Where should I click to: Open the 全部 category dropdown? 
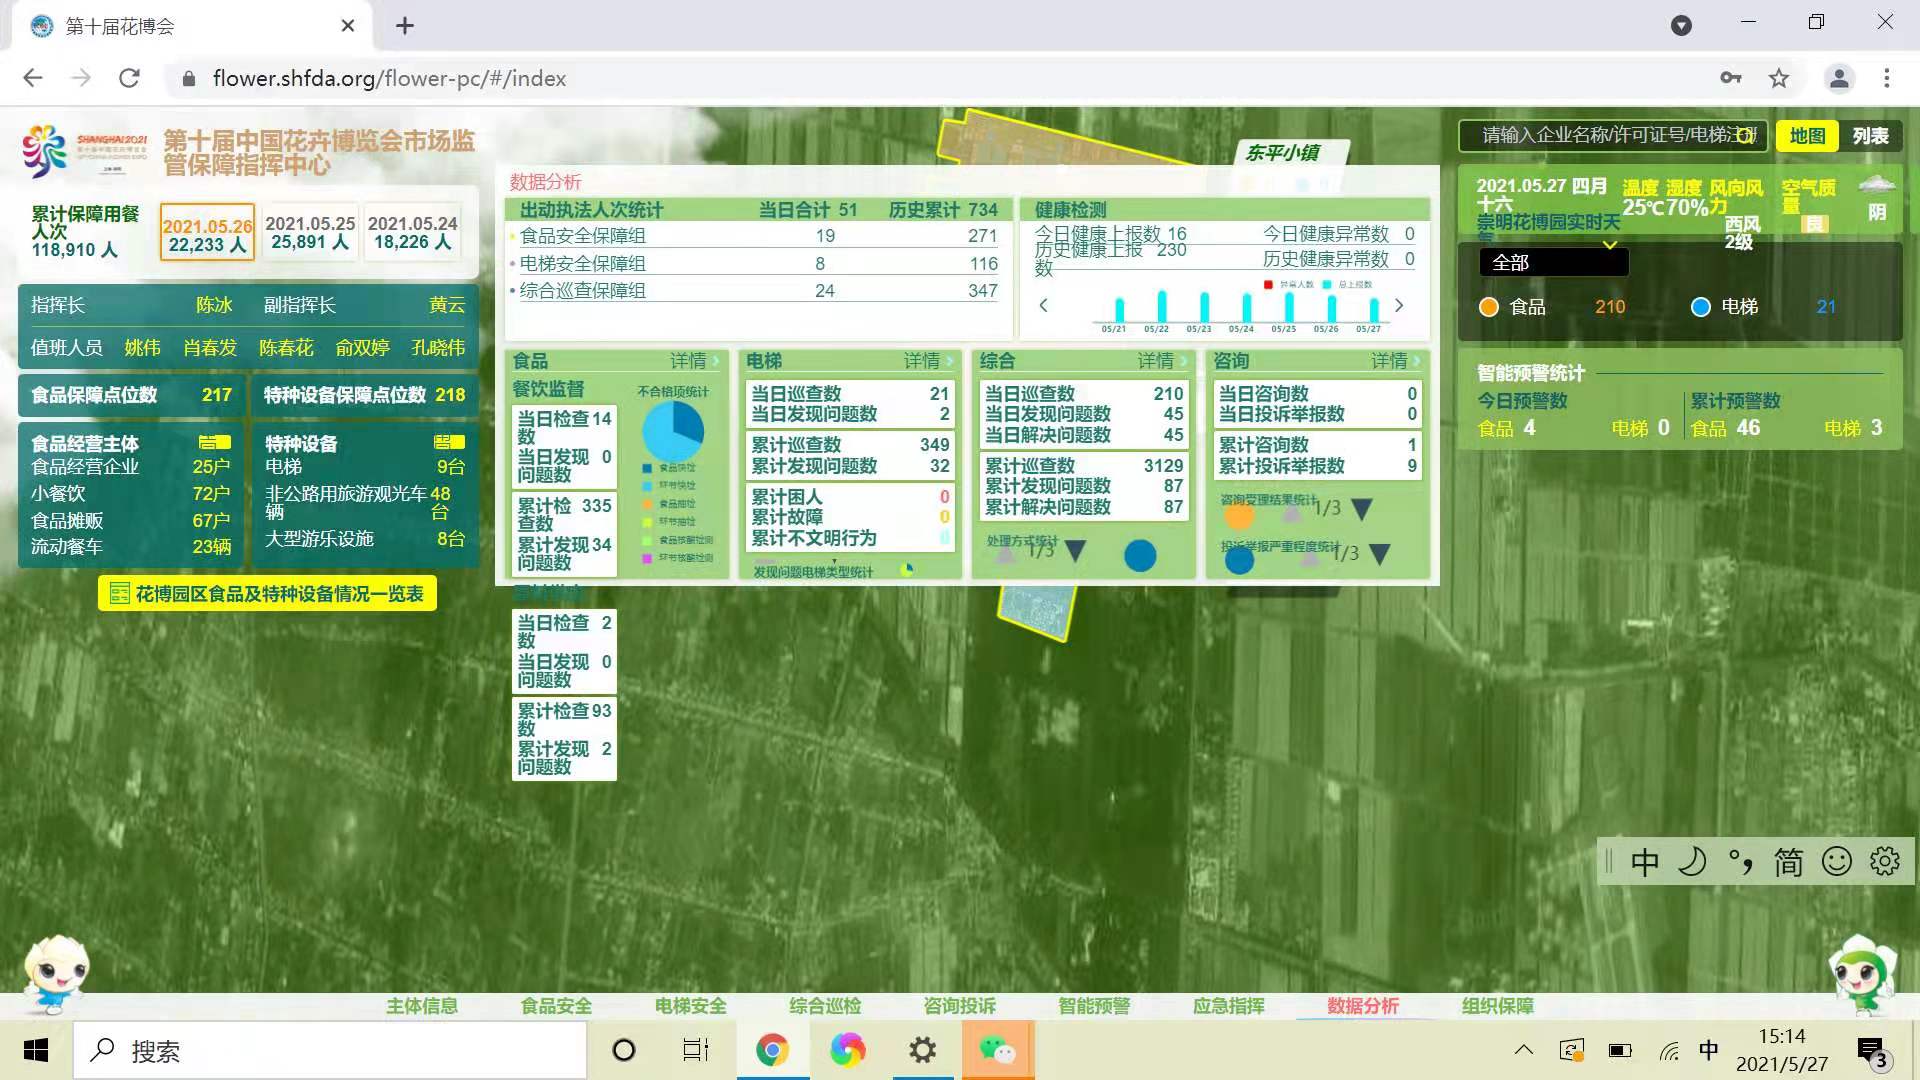coord(1553,262)
